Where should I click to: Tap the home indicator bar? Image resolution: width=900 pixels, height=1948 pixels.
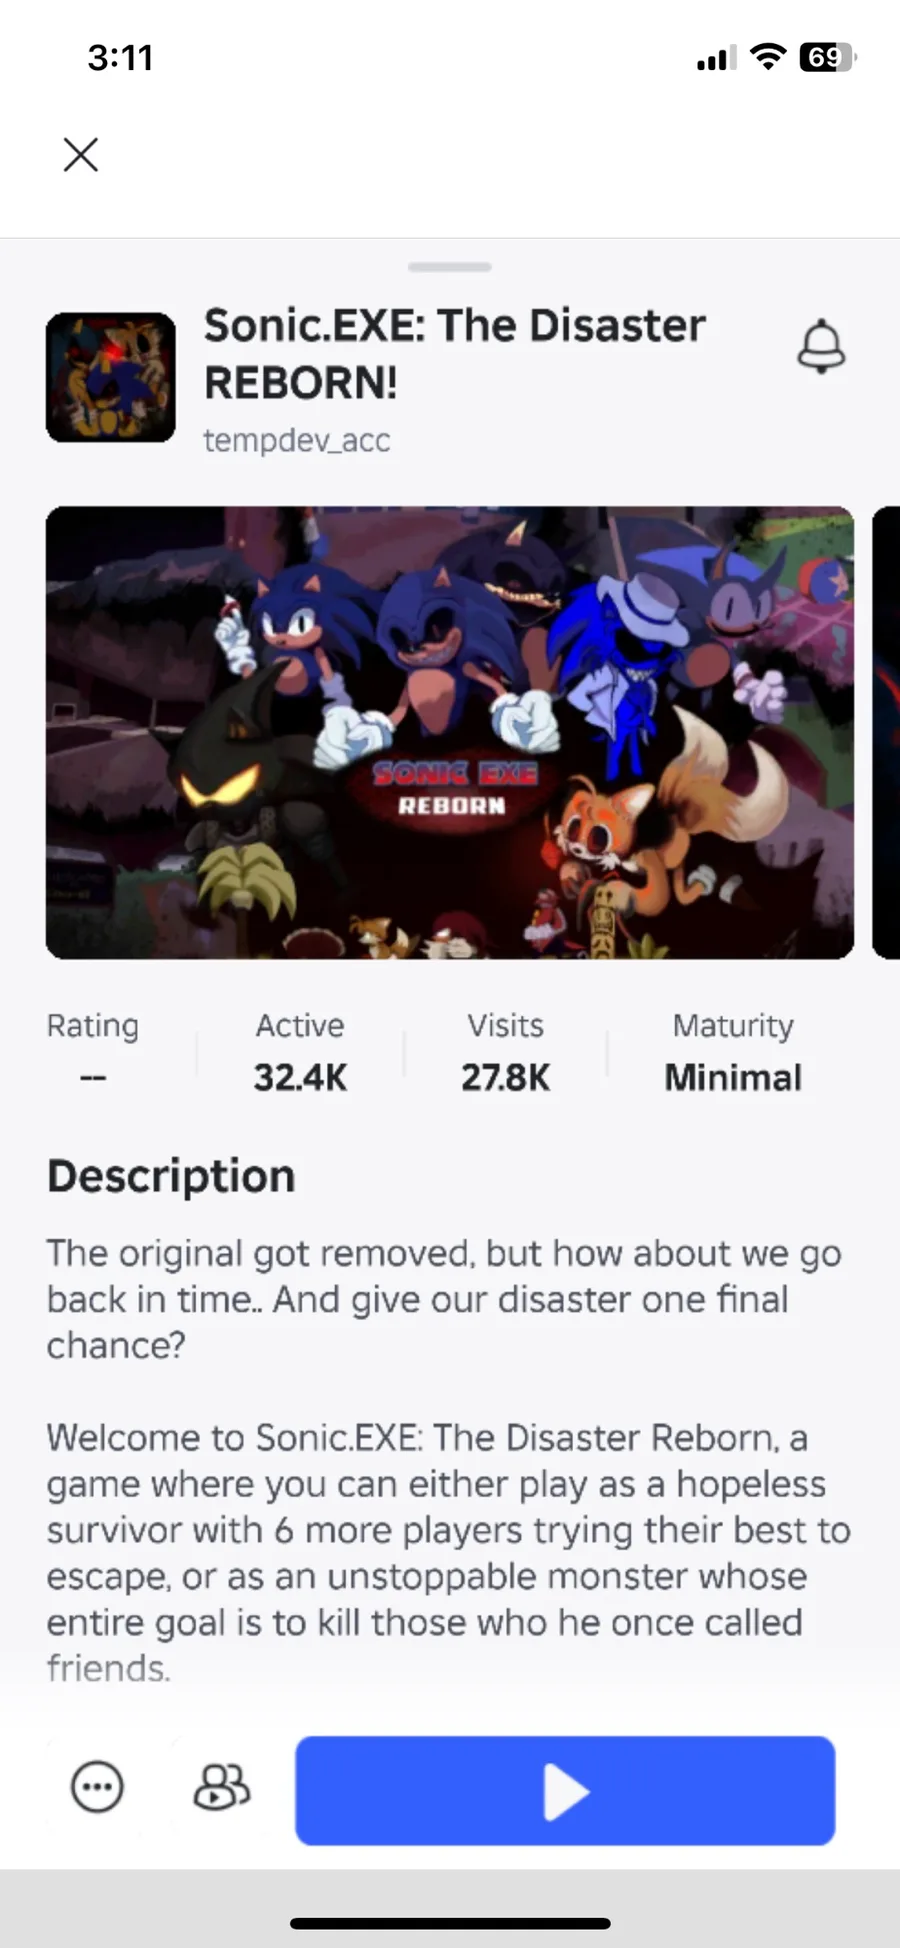450,1923
